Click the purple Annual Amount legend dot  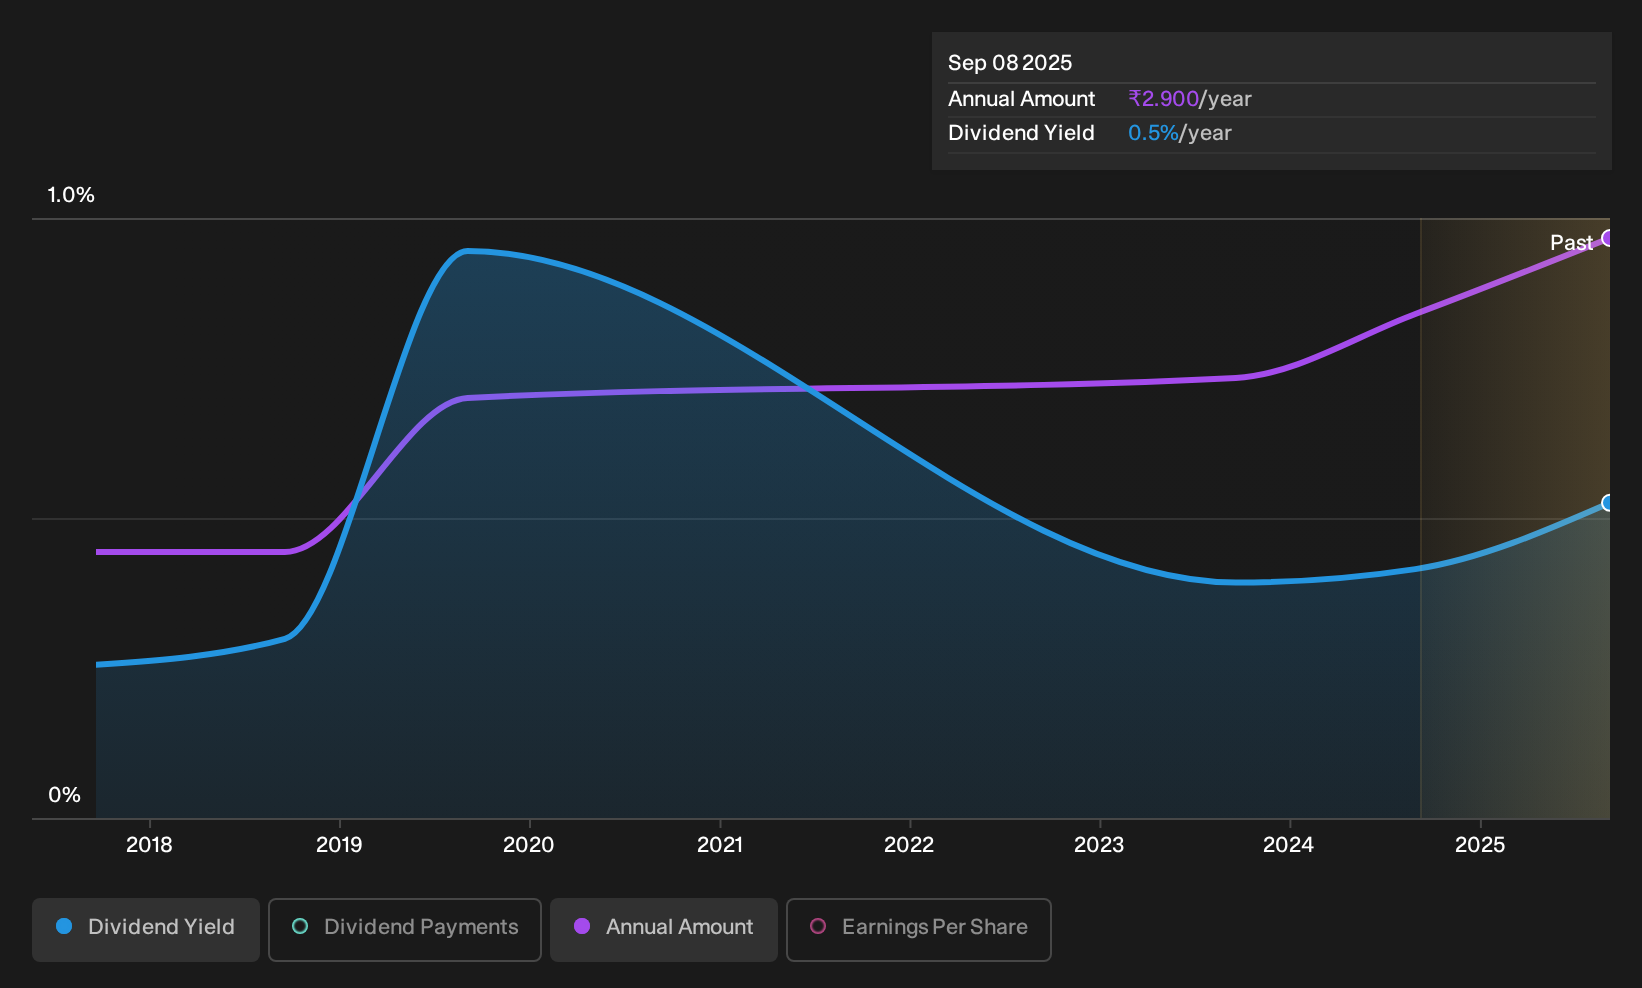(582, 927)
